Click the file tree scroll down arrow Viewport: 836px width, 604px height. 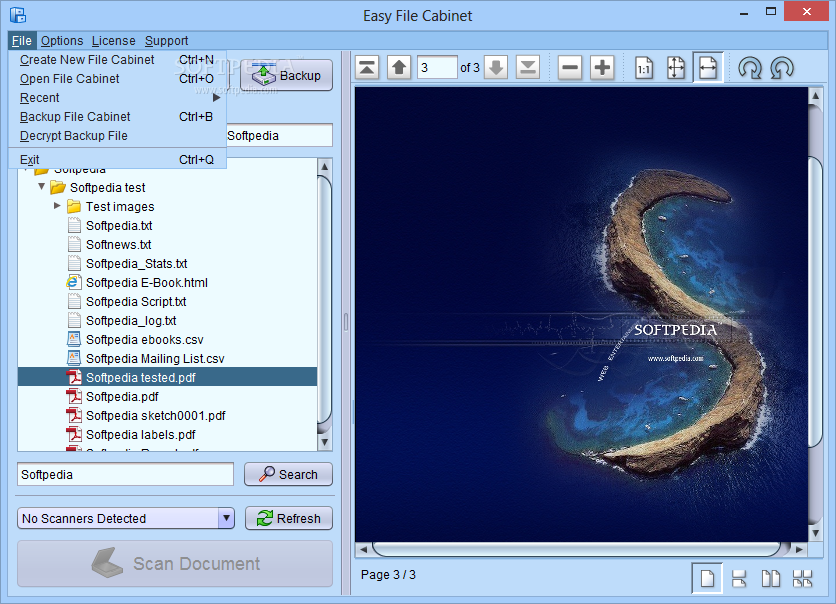pos(325,442)
